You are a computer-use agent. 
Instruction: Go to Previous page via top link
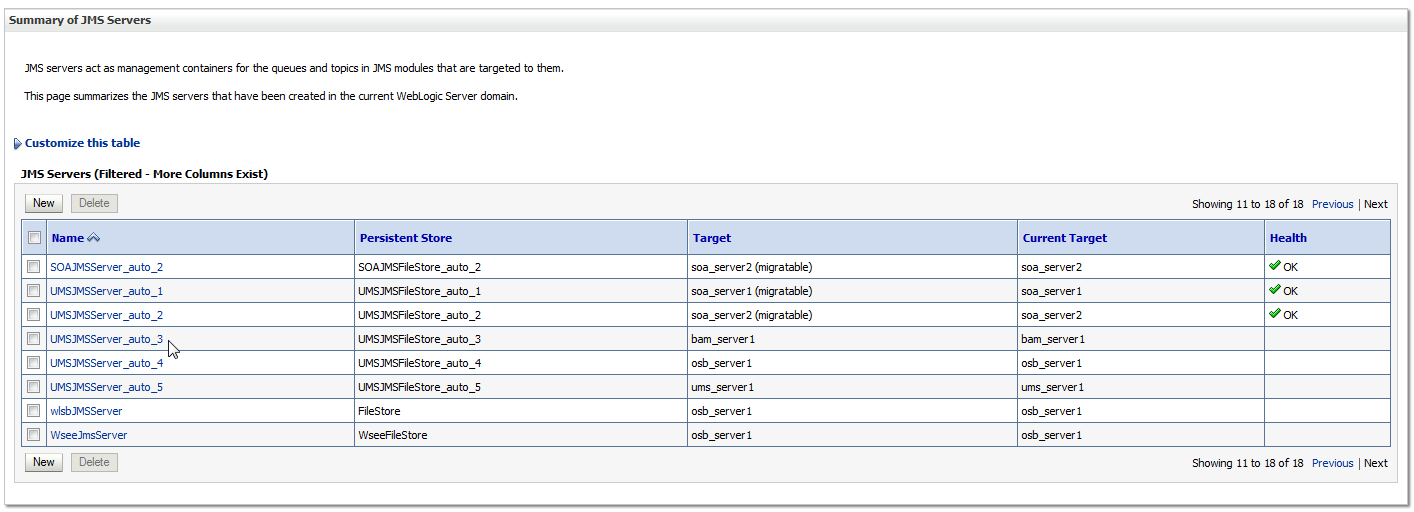pos(1332,204)
